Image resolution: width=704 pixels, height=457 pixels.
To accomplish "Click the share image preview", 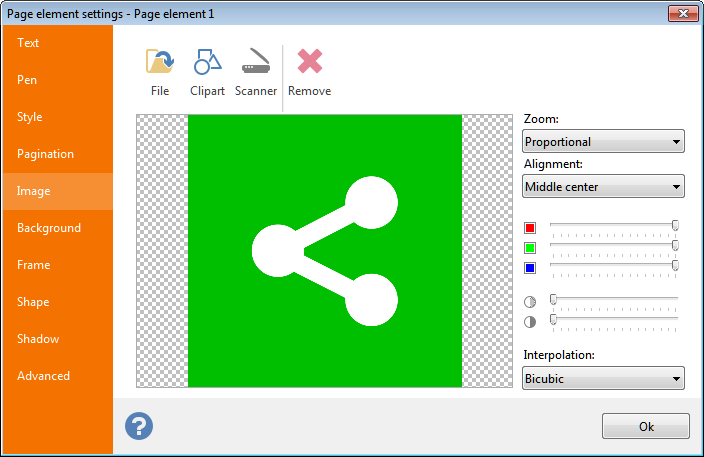I will [x=325, y=251].
